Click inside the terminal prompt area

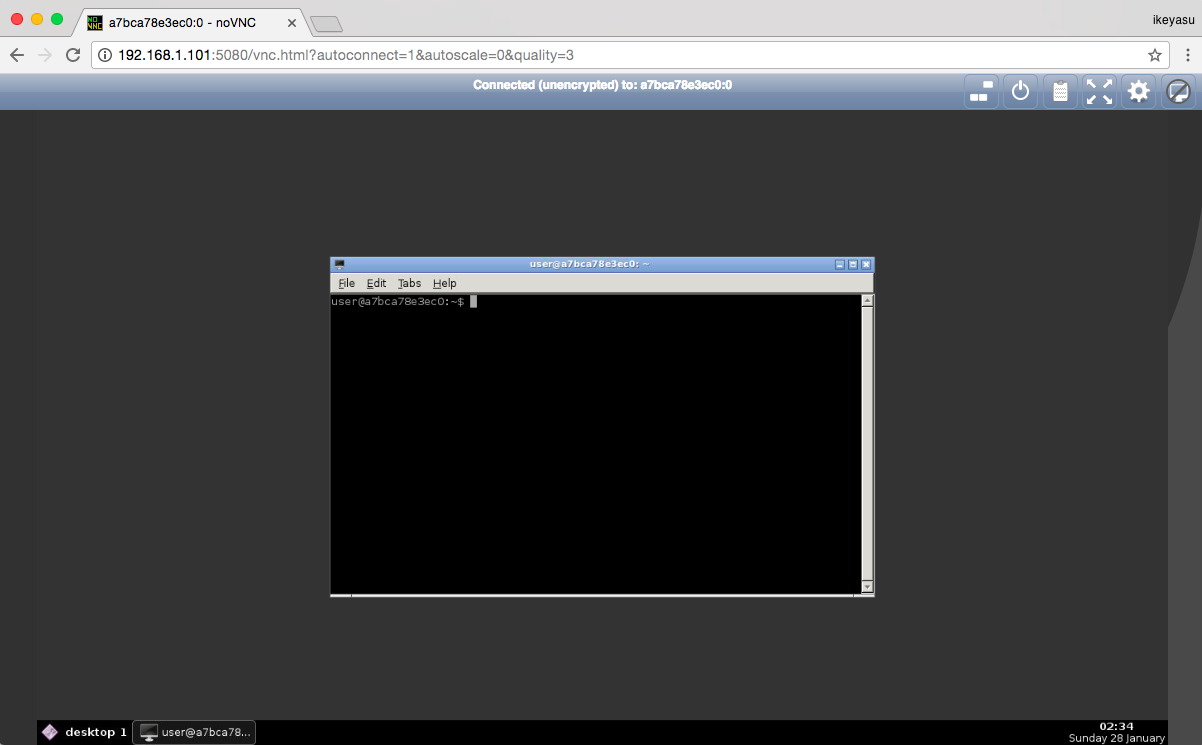596,444
